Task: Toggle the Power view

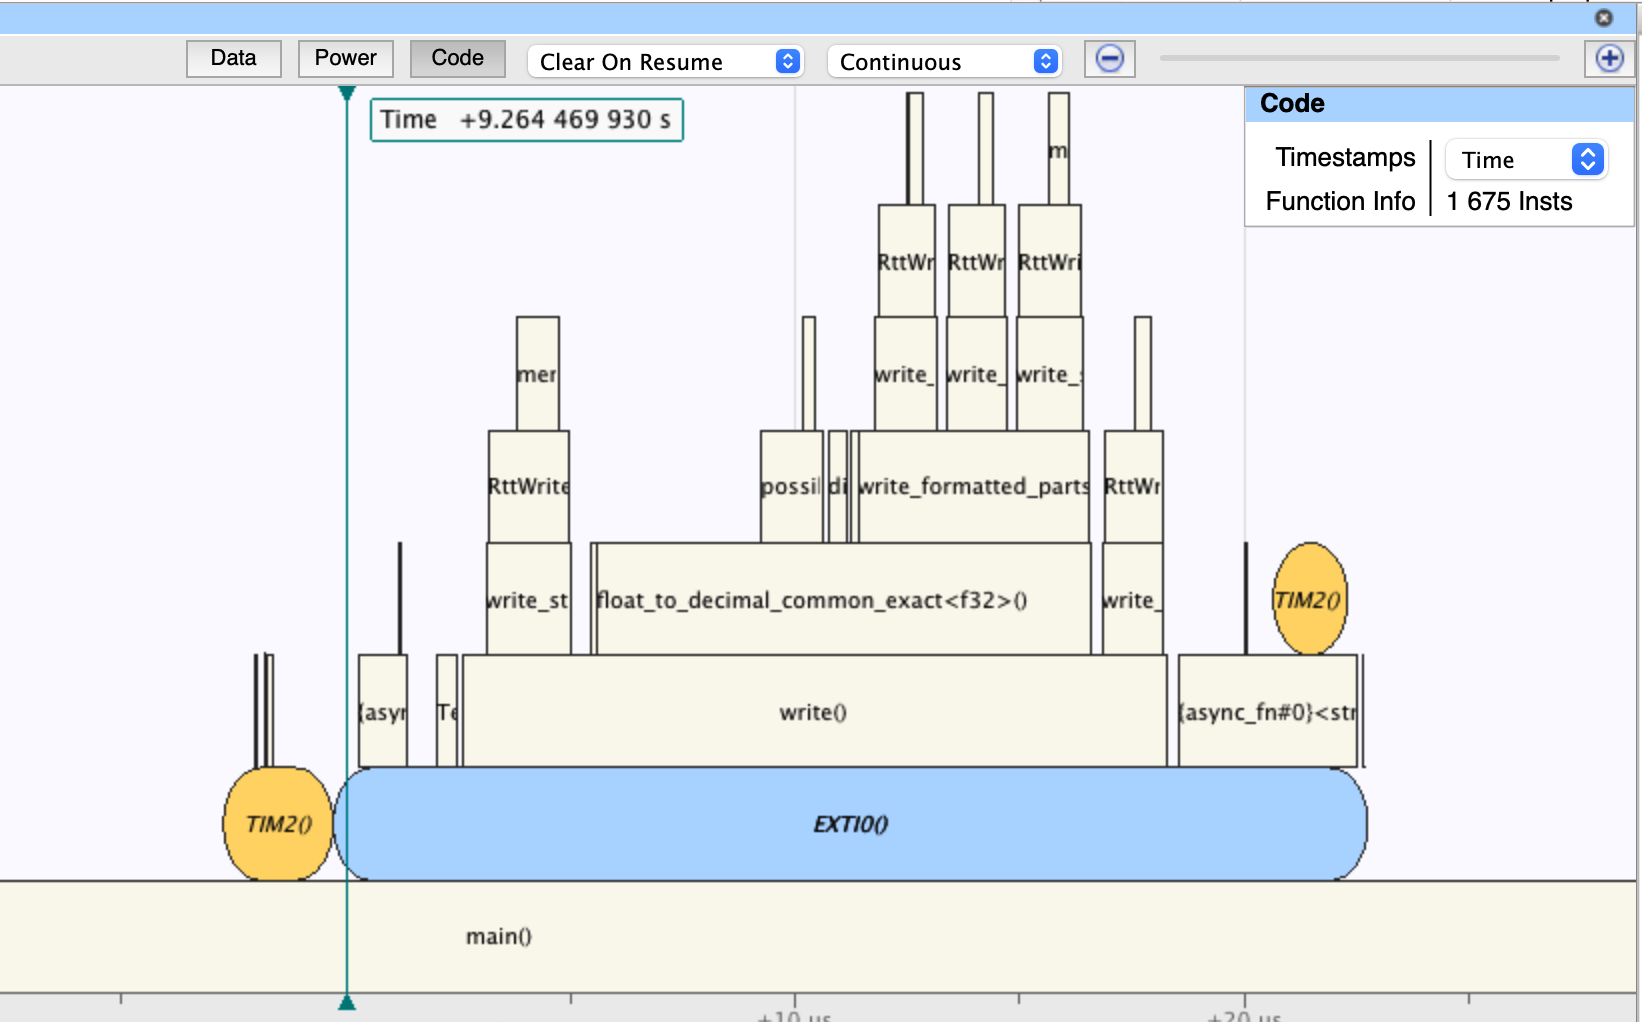Action: pos(345,58)
